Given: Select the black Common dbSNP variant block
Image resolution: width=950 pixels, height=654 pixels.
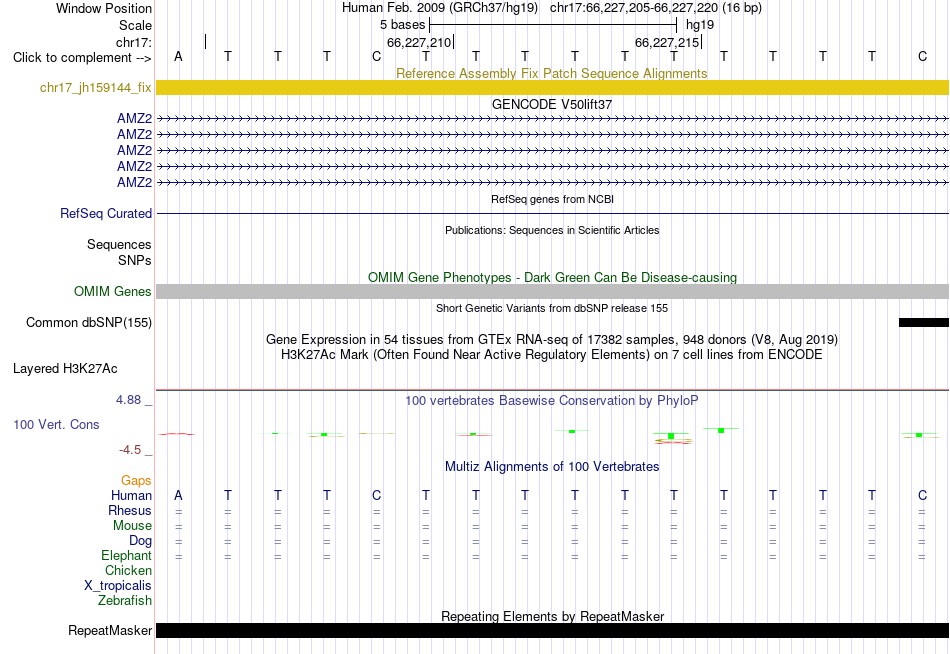Looking at the screenshot, I should [x=923, y=322].
